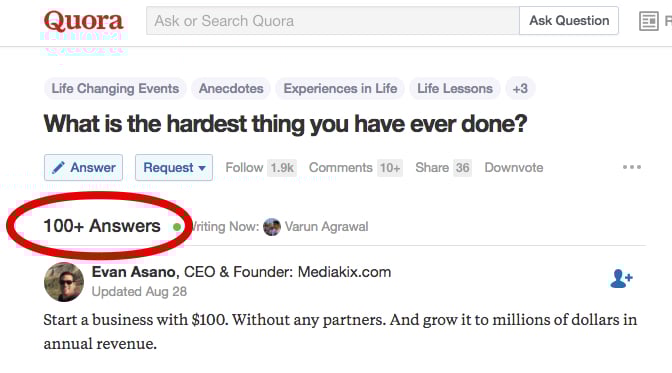The height and width of the screenshot is (373, 672).
Task: Downvote the question
Action: tap(513, 168)
